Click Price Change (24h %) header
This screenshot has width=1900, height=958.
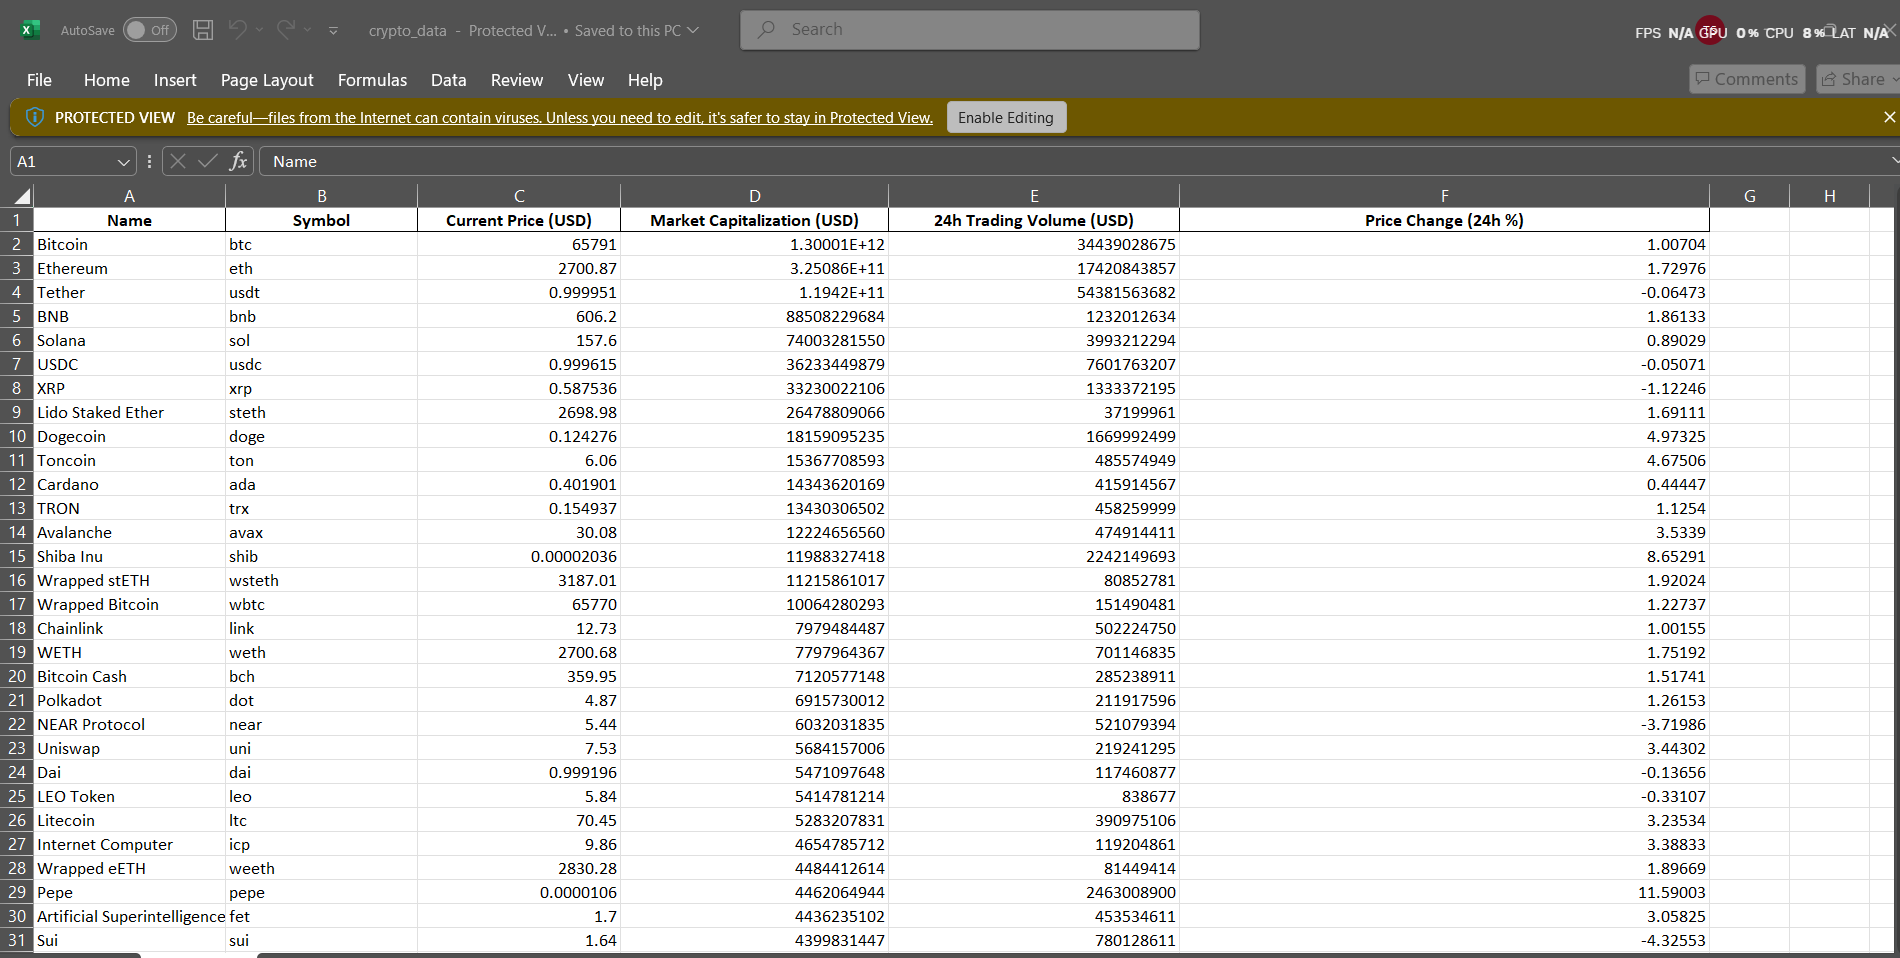pyautogui.click(x=1445, y=220)
